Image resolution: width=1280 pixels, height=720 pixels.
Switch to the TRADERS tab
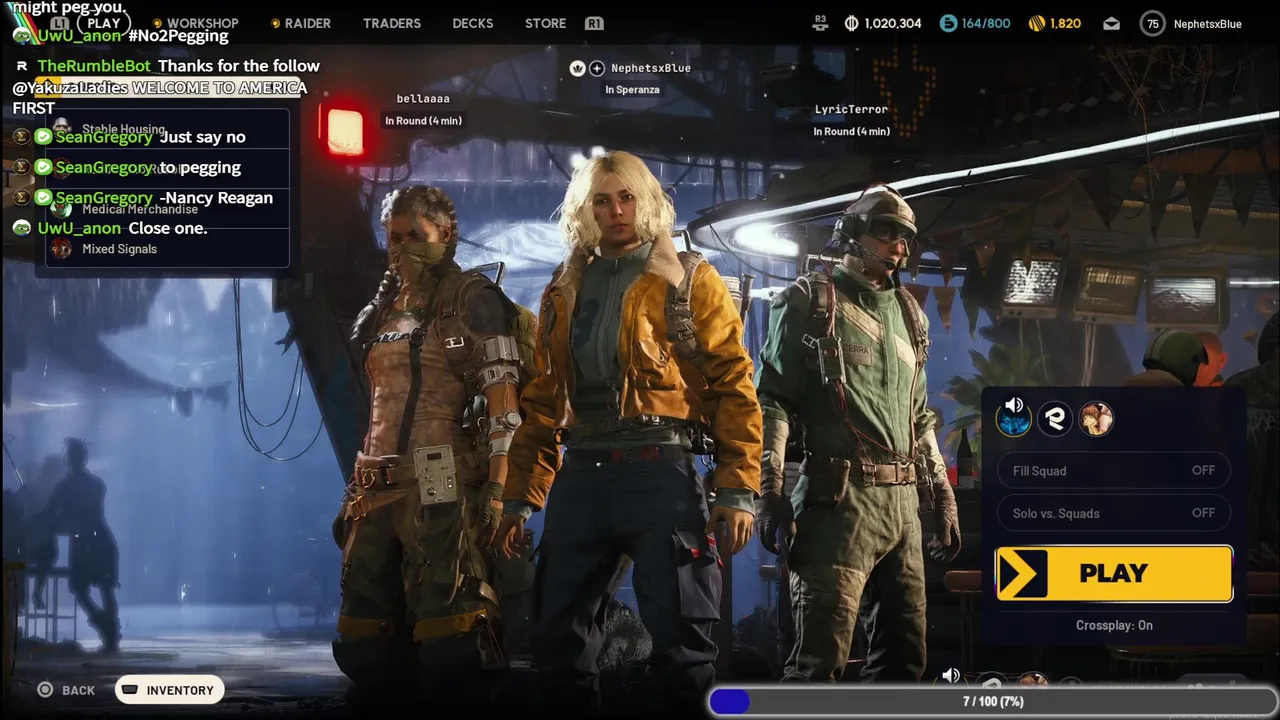coord(392,23)
